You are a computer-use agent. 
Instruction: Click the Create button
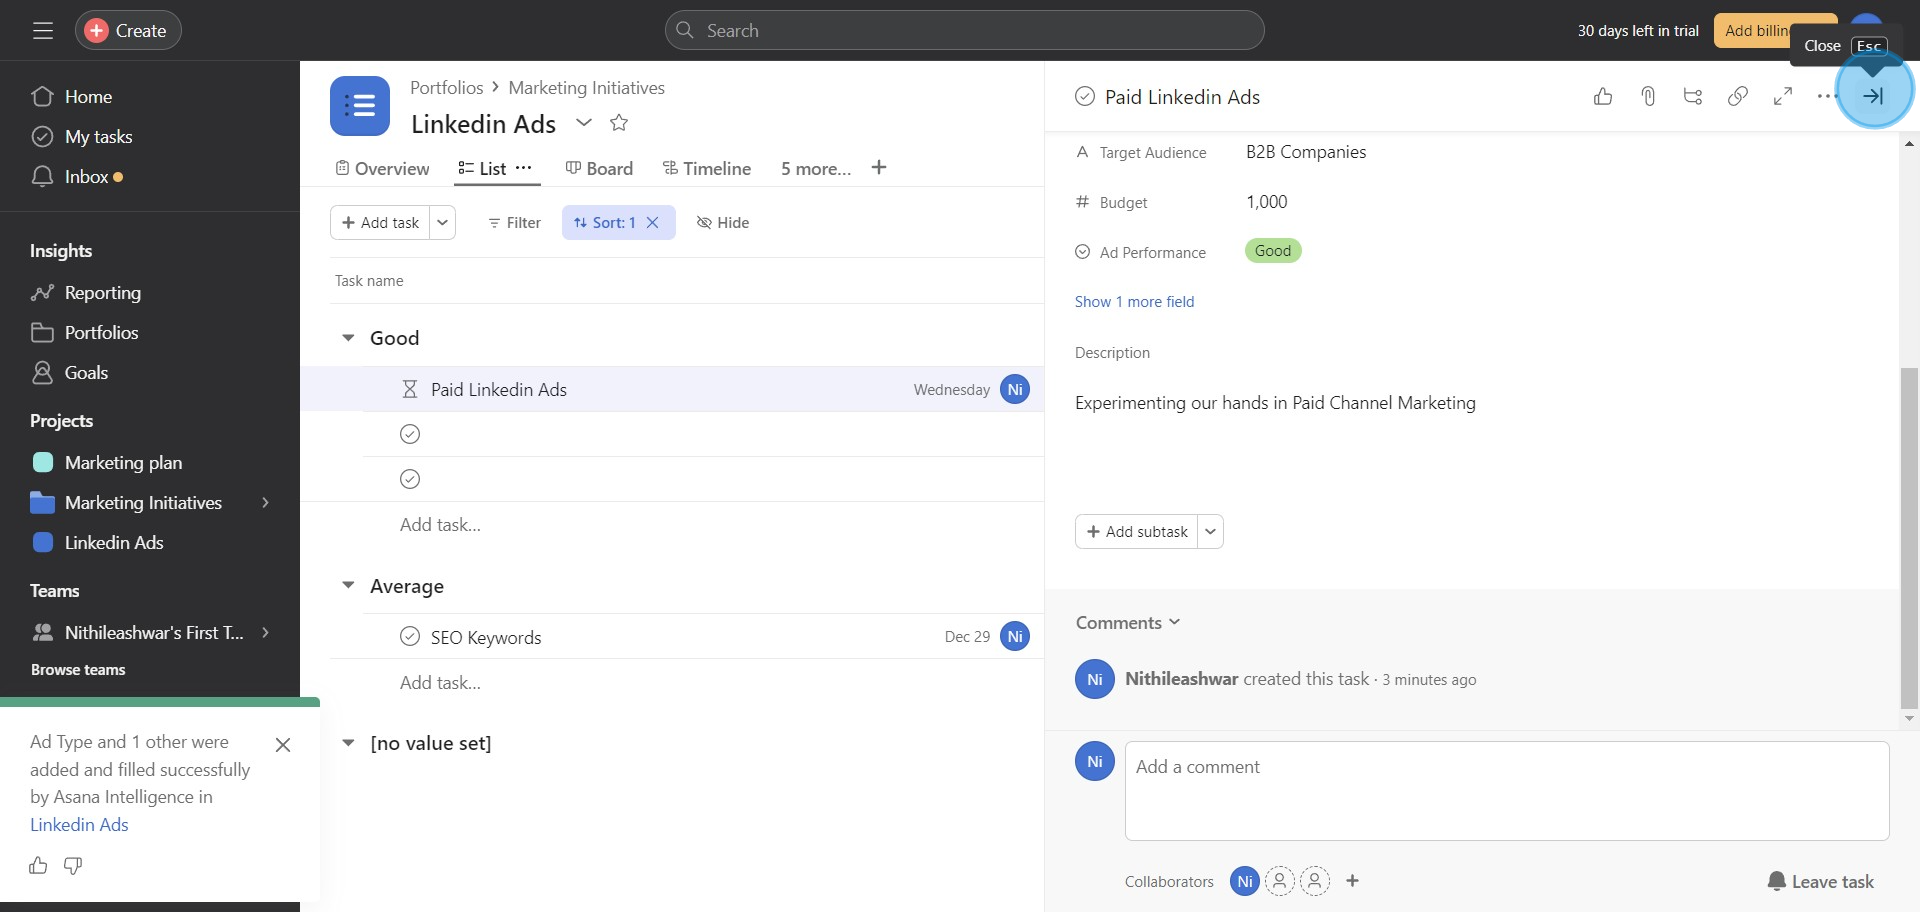(128, 31)
